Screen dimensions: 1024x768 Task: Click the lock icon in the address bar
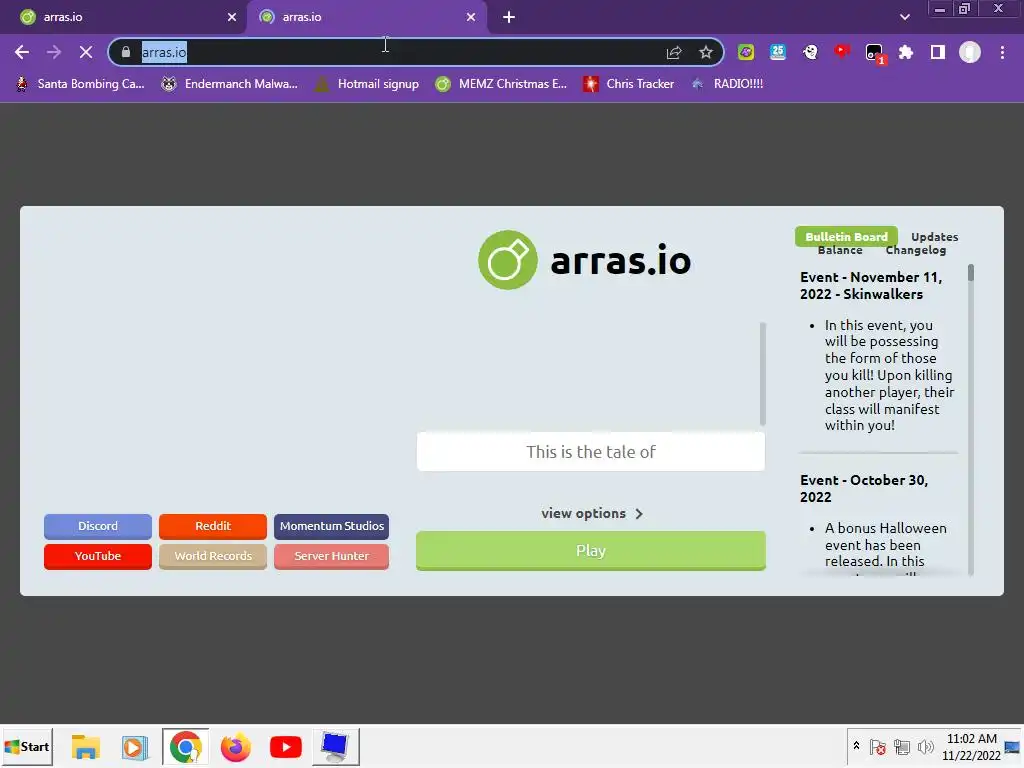[126, 52]
